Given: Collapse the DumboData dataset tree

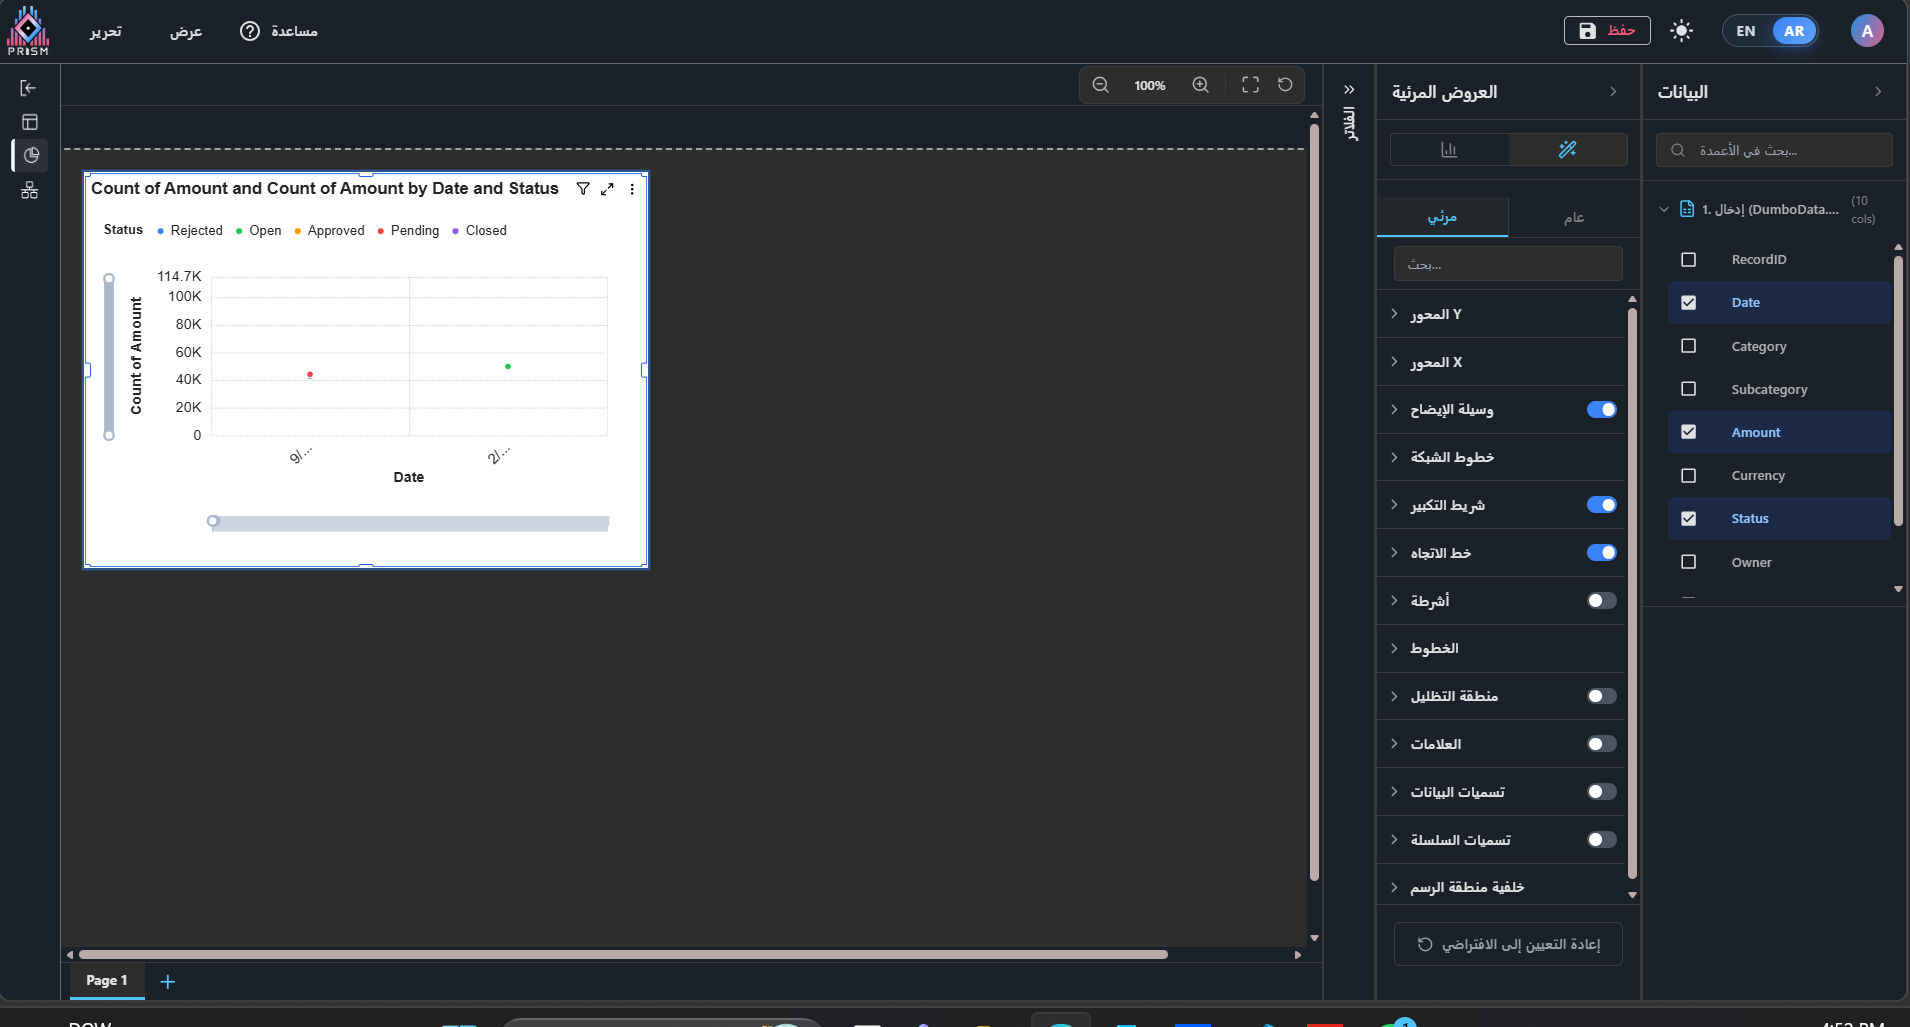Looking at the screenshot, I should coord(1664,209).
